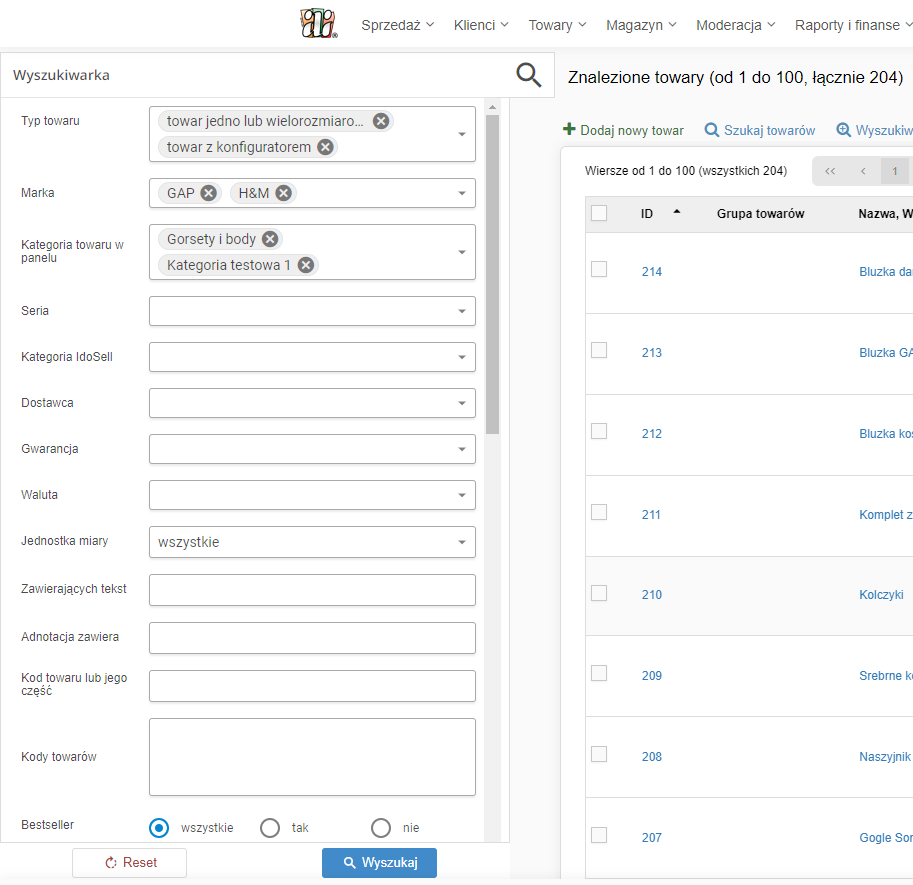
Task: Open the Magazyn menu
Action: [641, 25]
